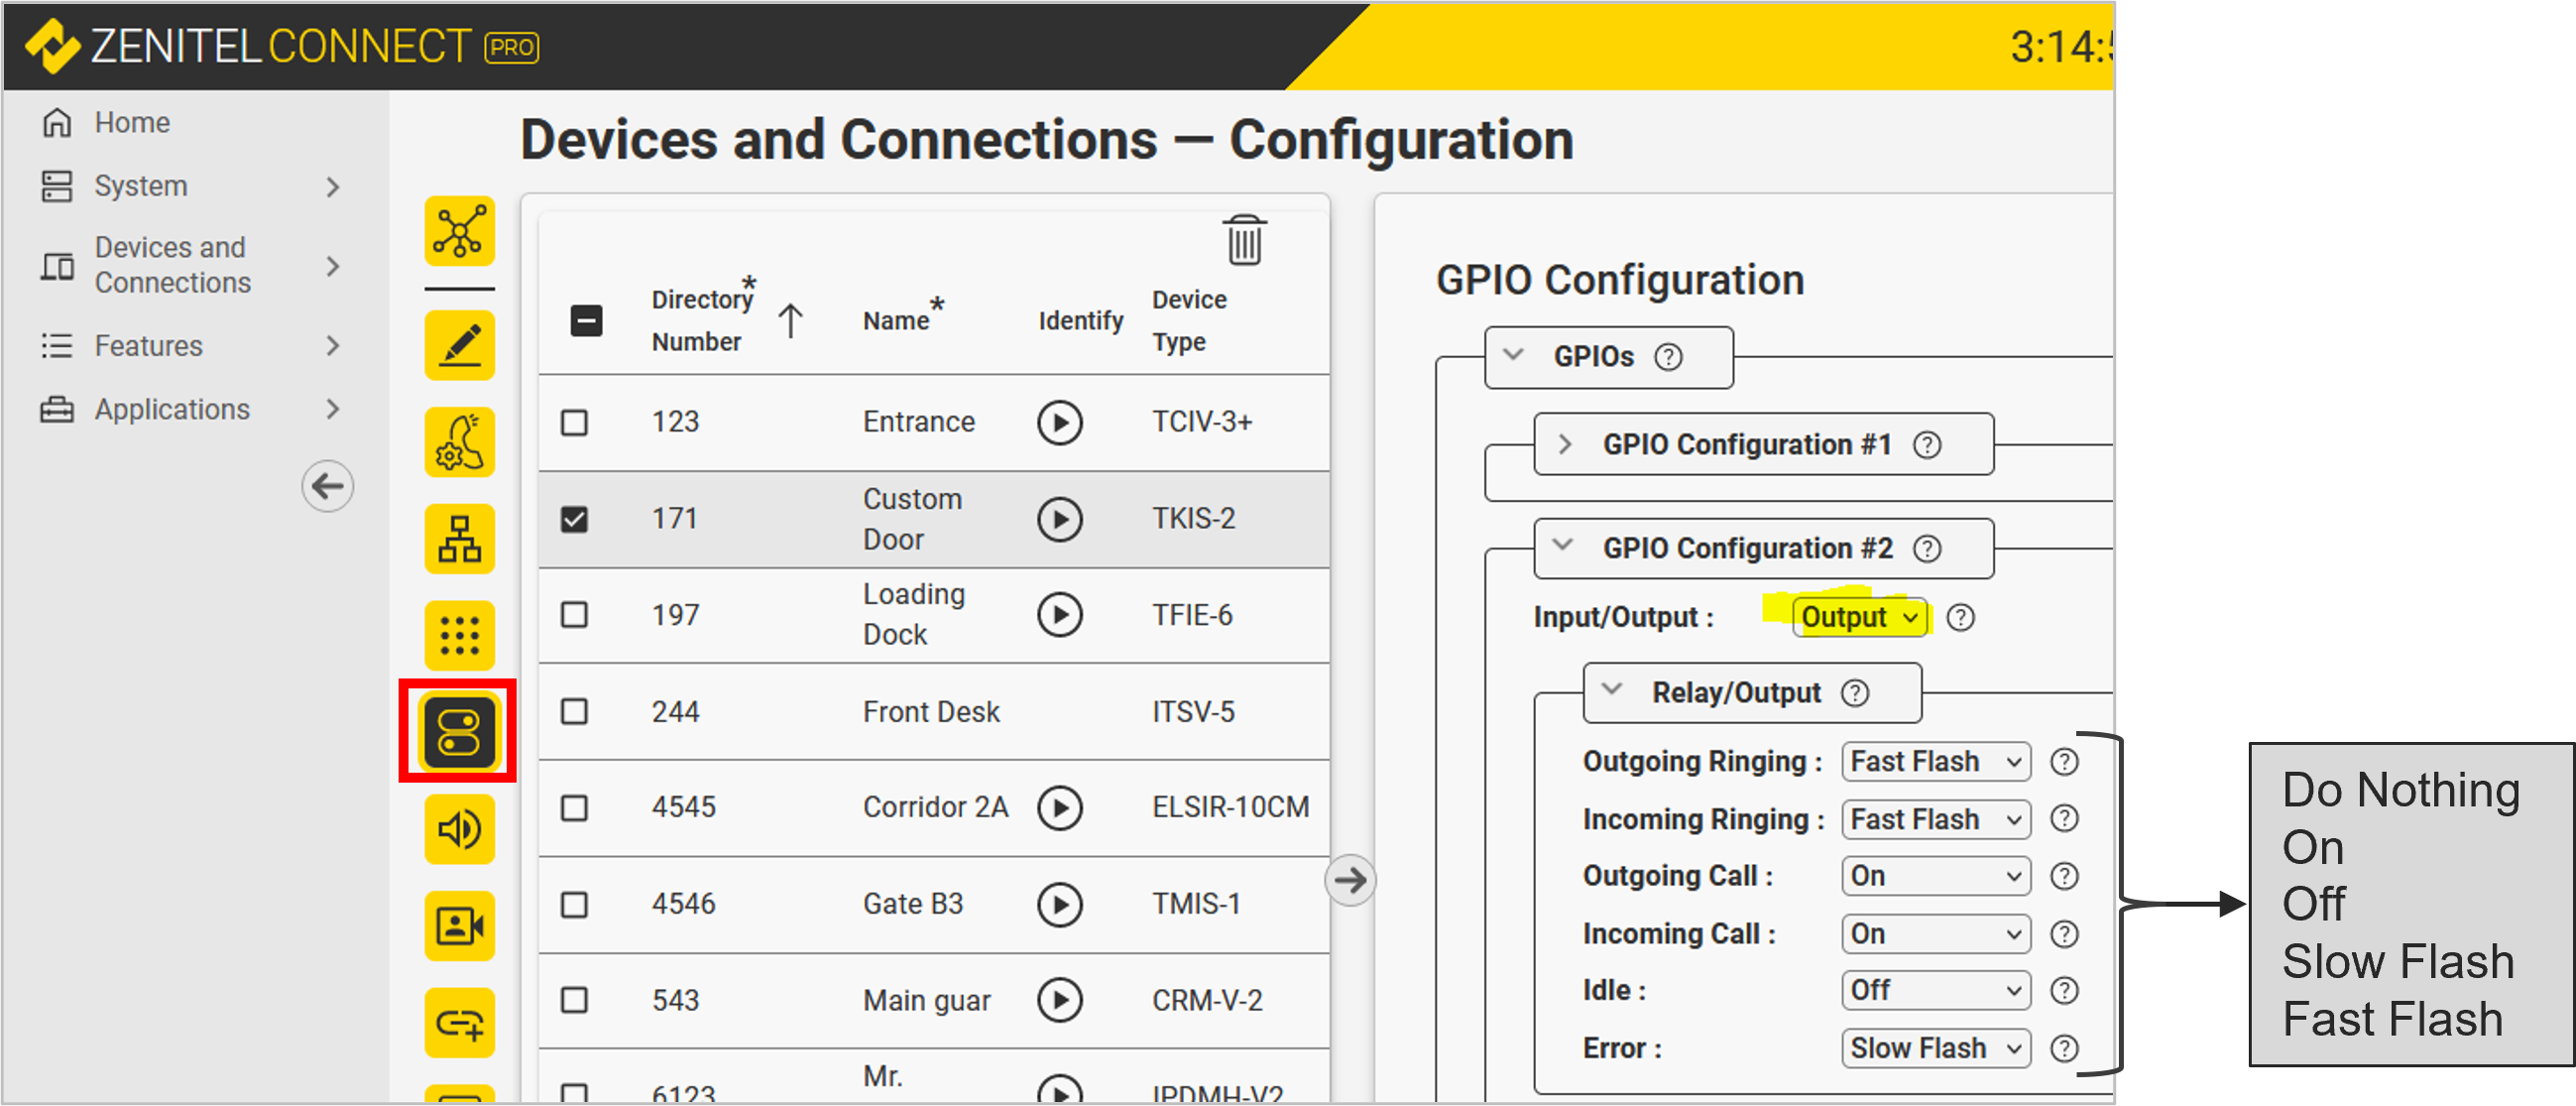Click the GPIO toggle-switch icon in sidebar

pyautogui.click(x=459, y=732)
